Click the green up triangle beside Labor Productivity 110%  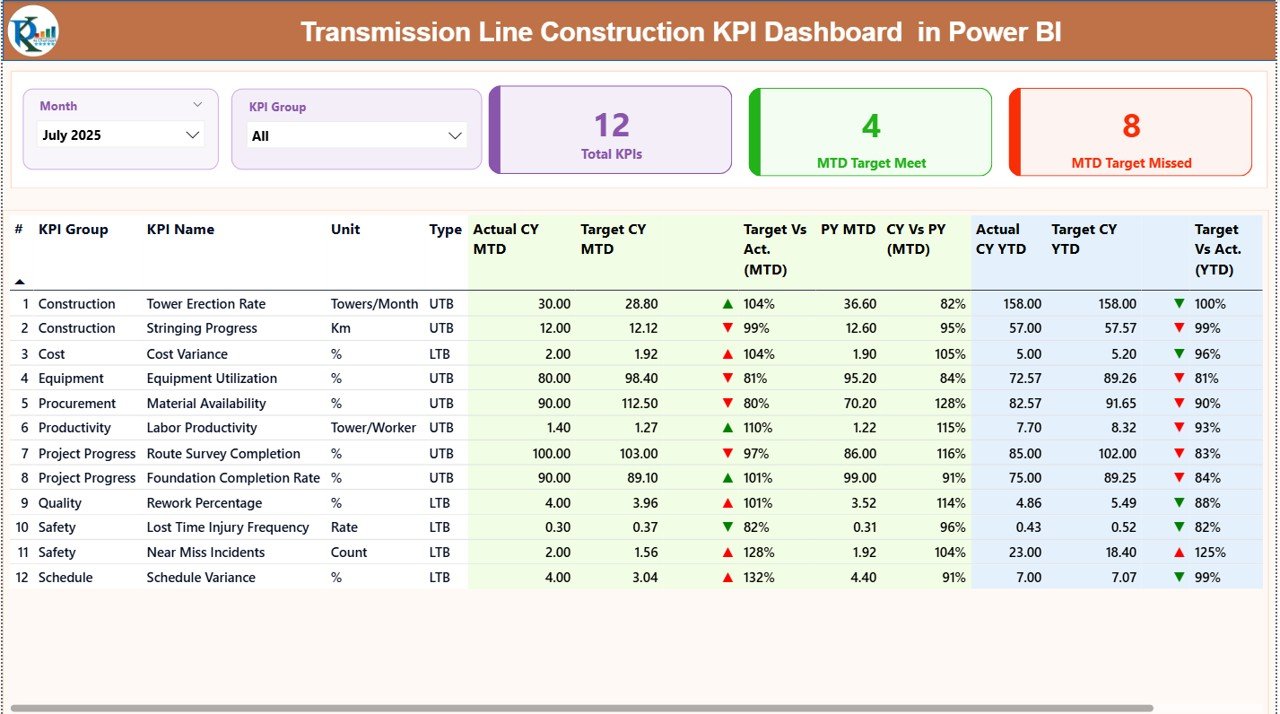coord(728,428)
